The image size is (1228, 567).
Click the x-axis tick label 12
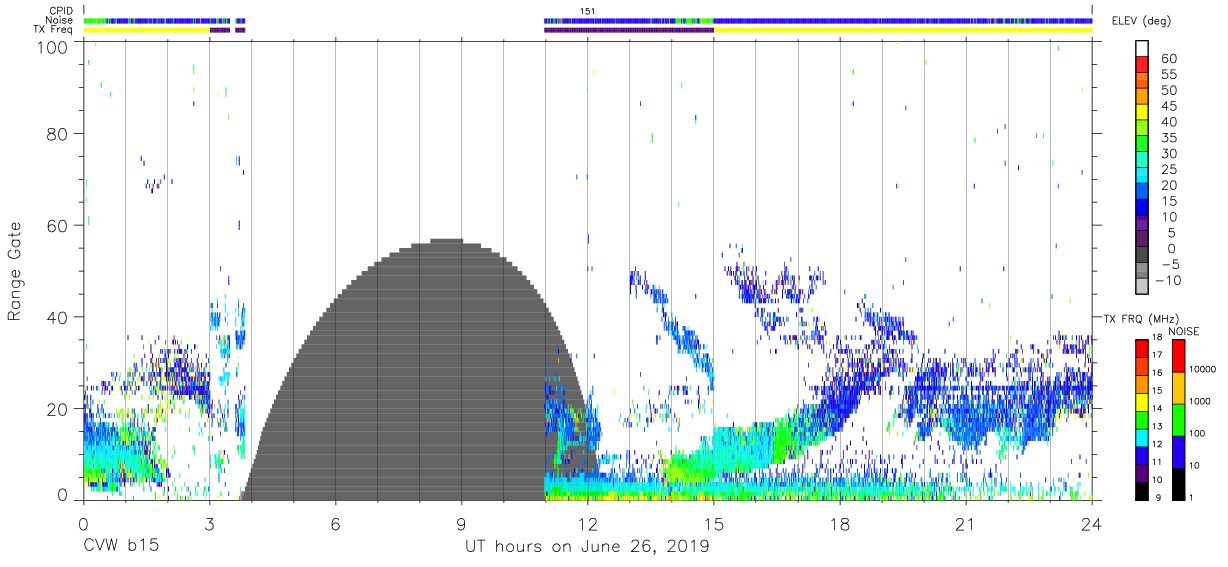pos(587,524)
